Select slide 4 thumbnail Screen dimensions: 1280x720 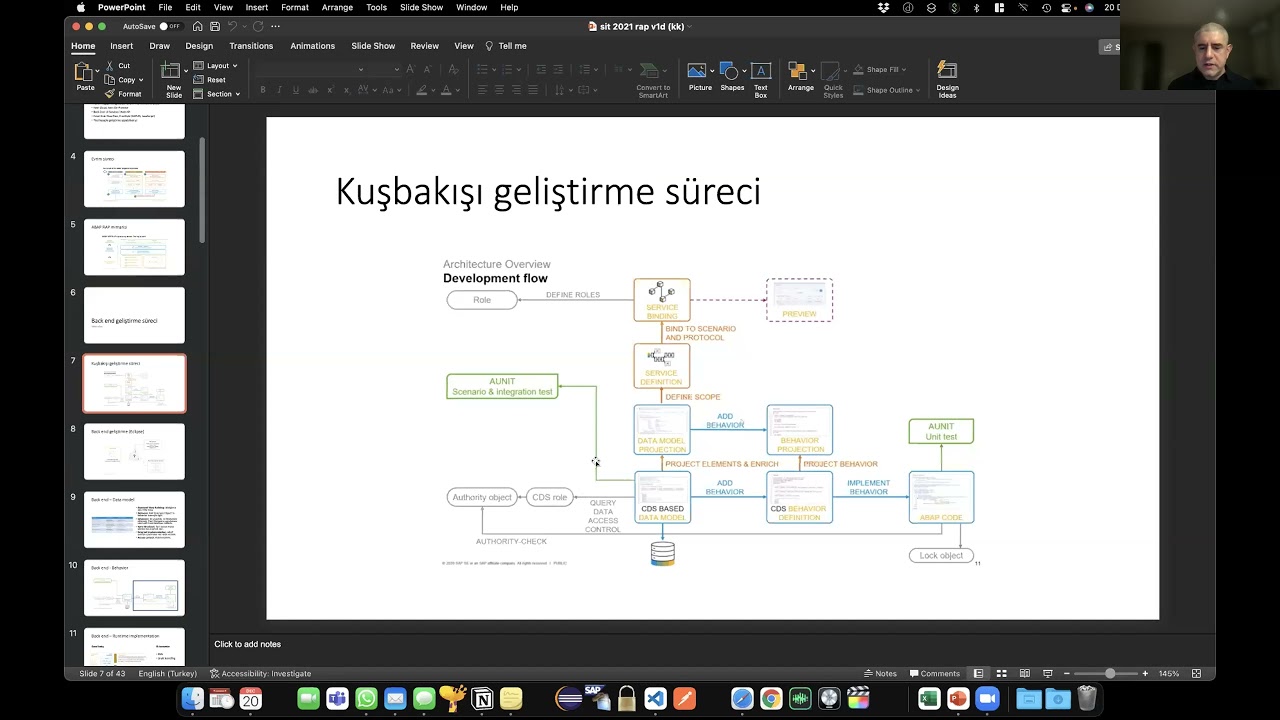[x=134, y=179]
